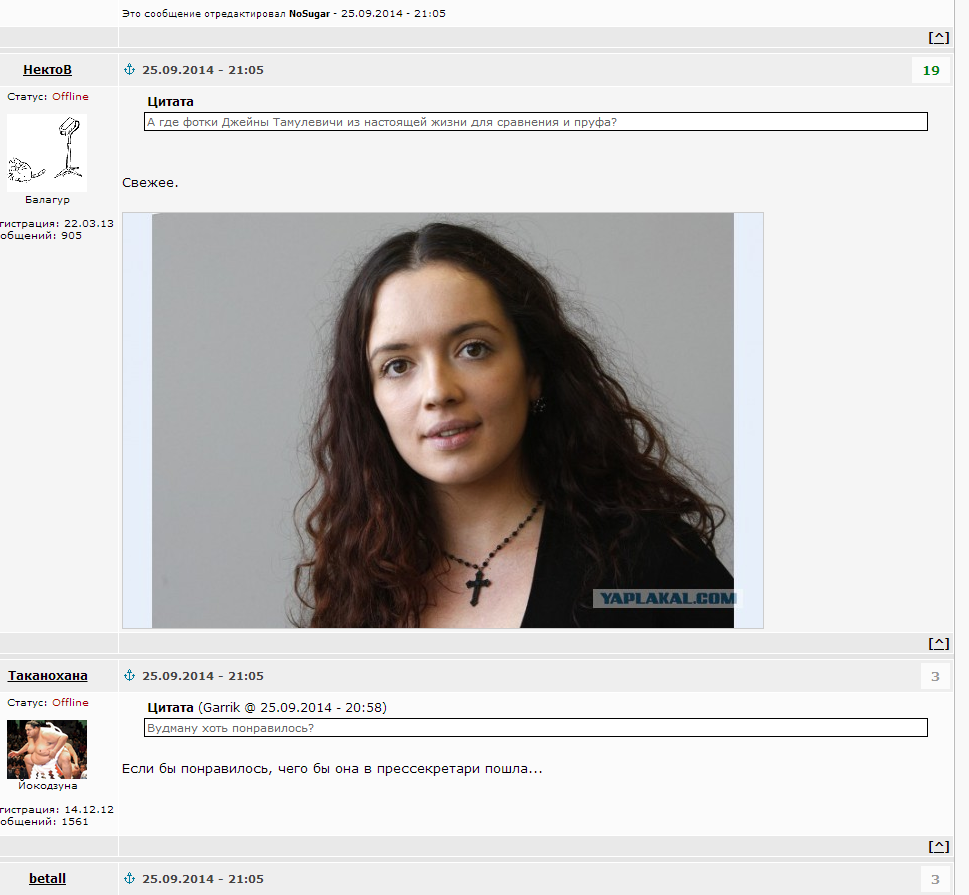Screen dimensions: 969x895
Task: Open the woman's portrait photo in post
Action: 442,420
